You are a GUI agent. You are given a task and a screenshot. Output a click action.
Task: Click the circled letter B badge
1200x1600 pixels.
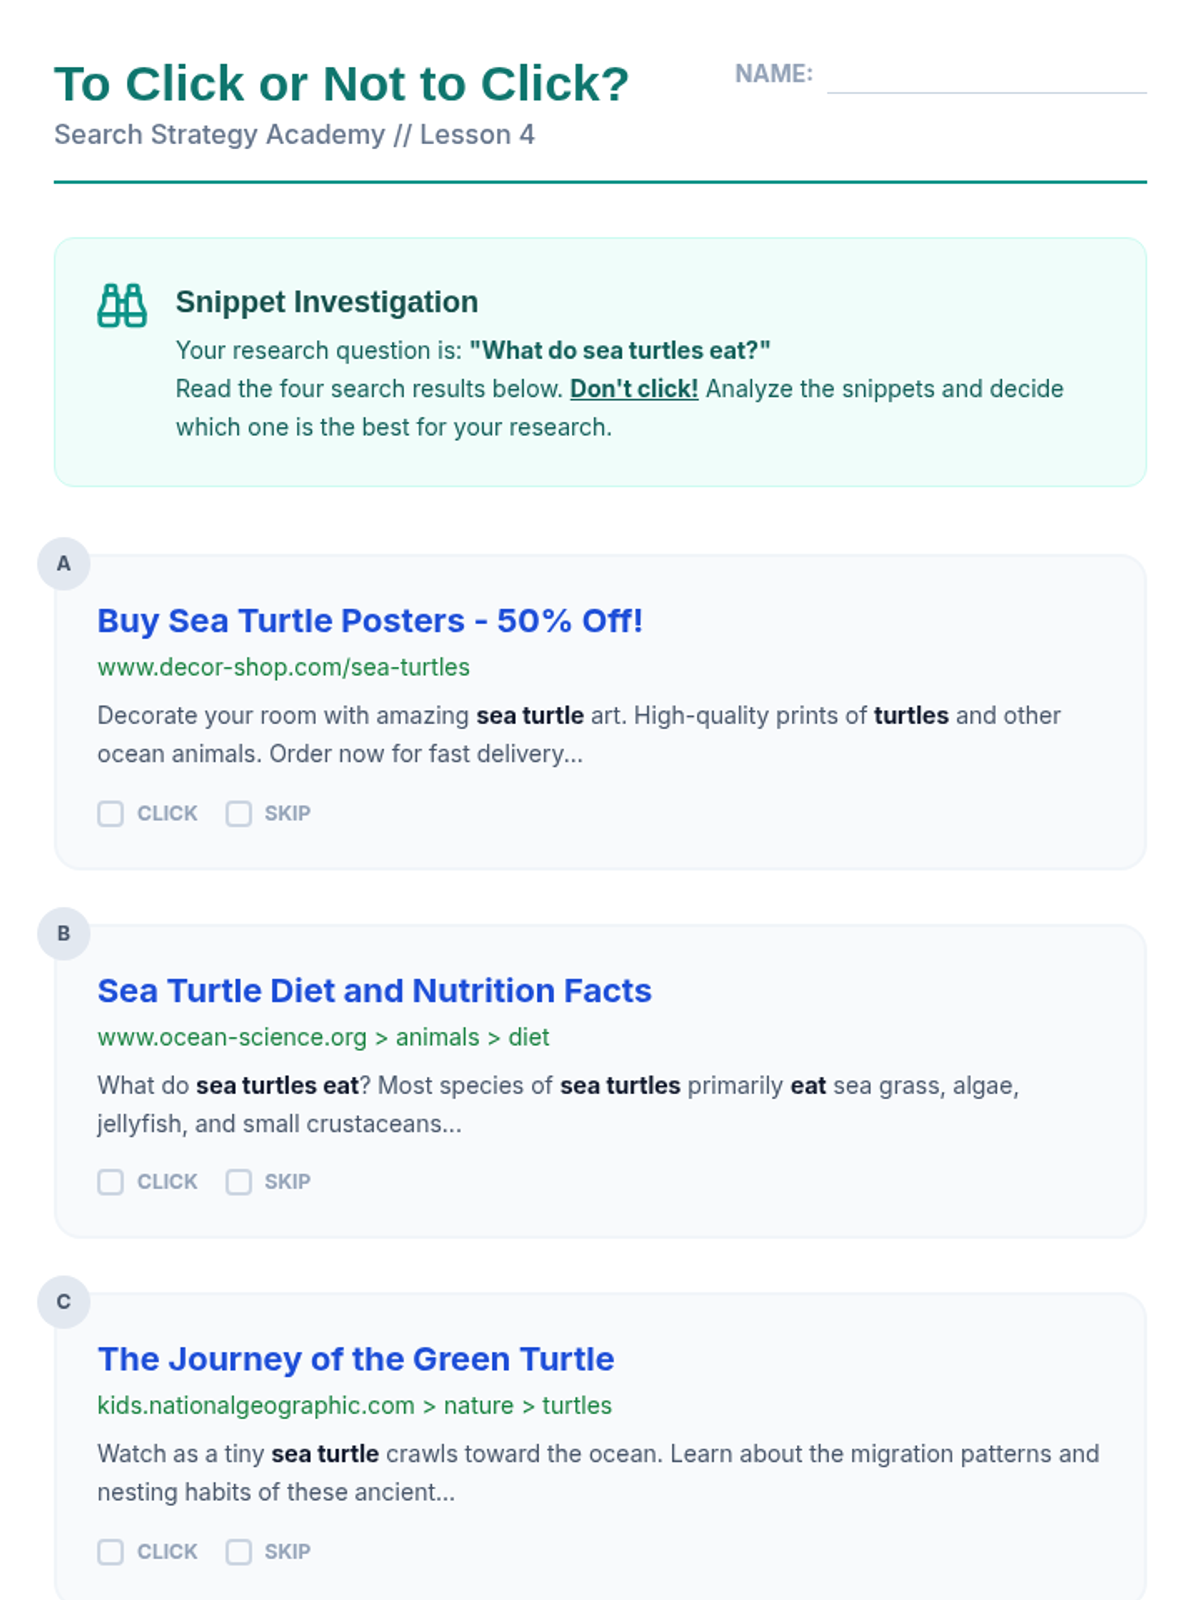pos(64,934)
